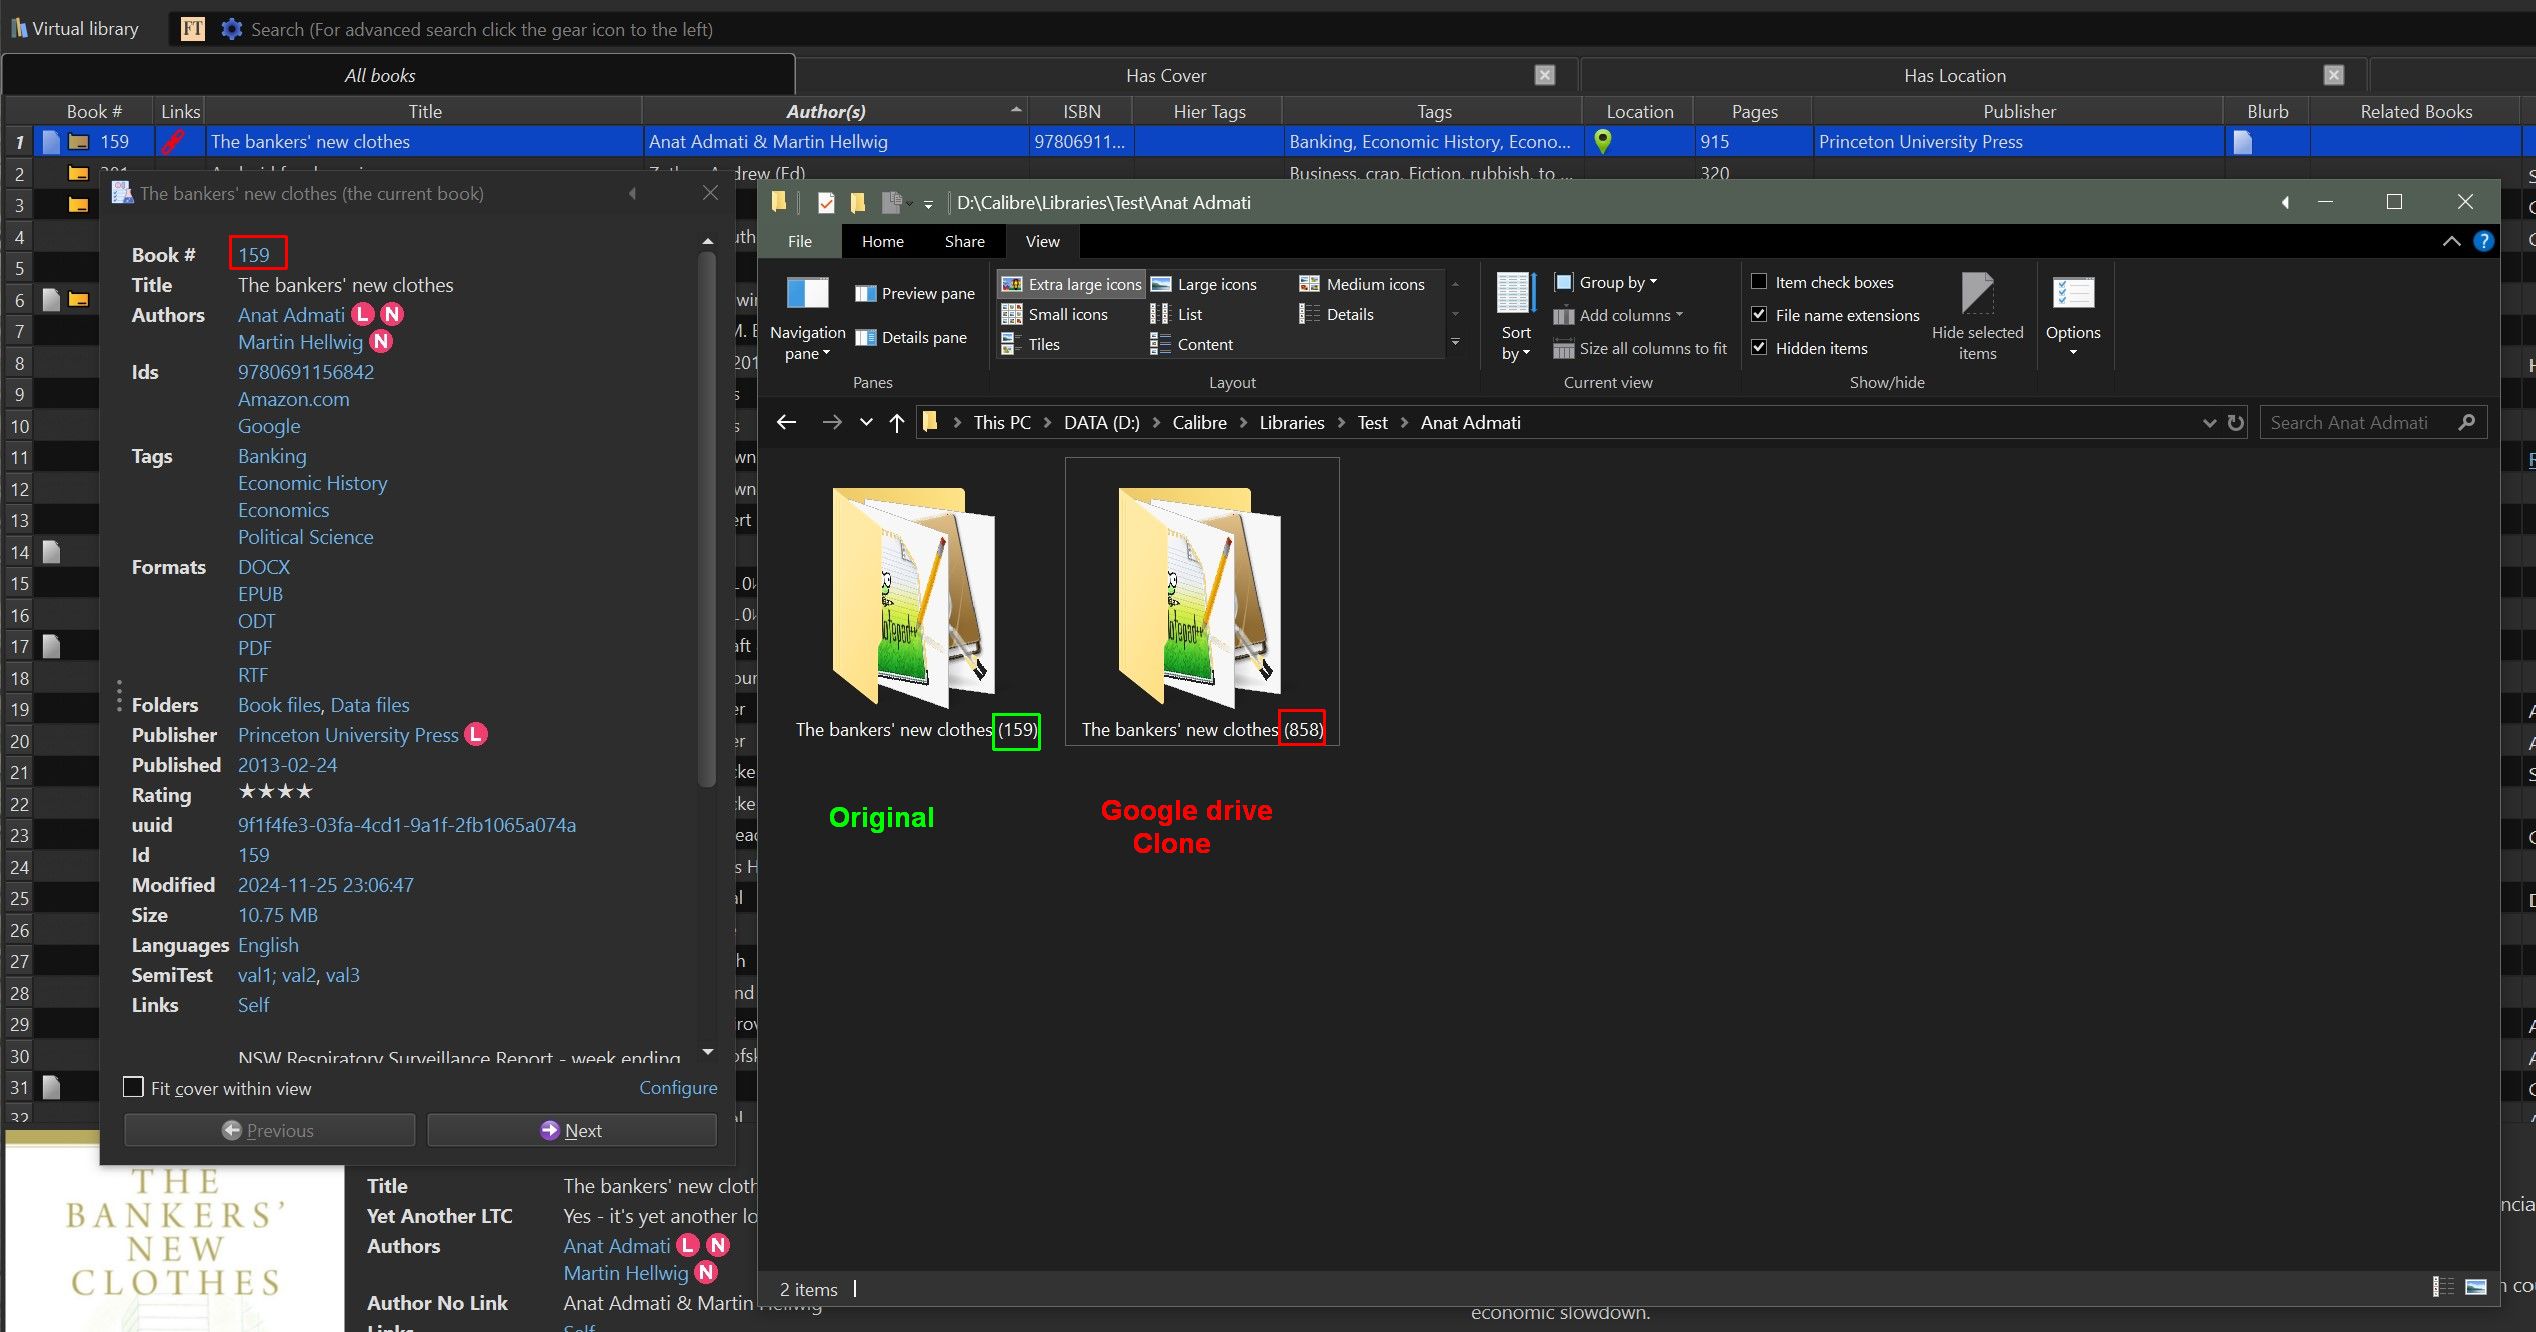The width and height of the screenshot is (2536, 1332).
Task: Click the Next button
Action: [x=572, y=1130]
